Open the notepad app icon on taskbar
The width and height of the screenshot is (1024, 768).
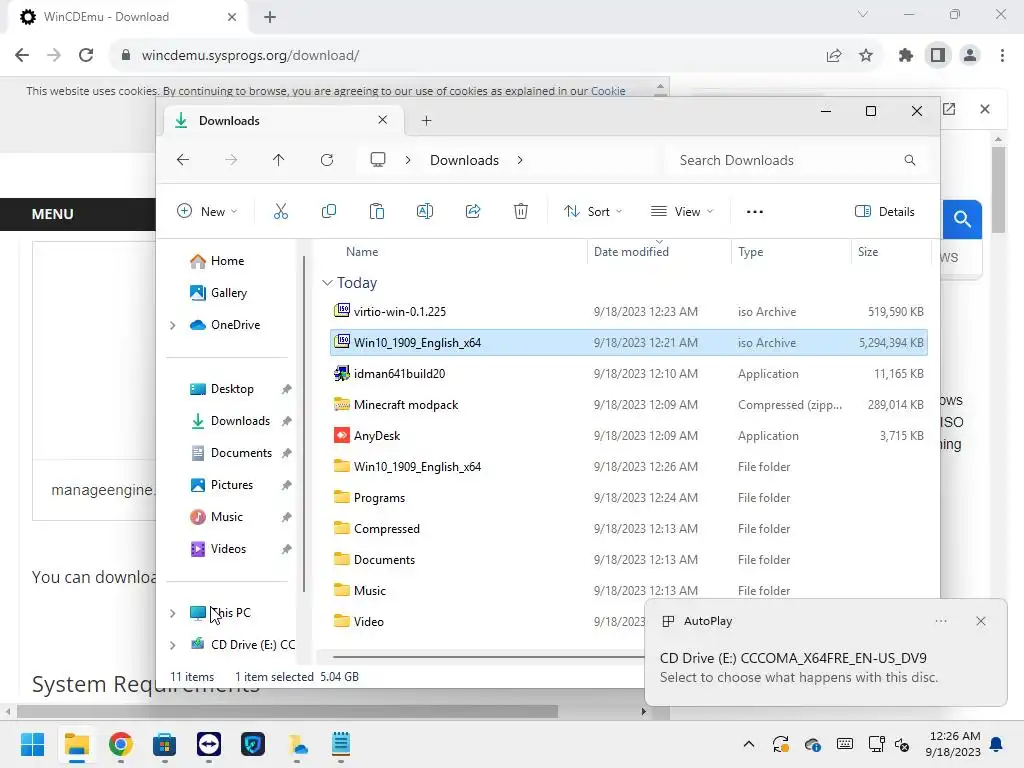341,744
